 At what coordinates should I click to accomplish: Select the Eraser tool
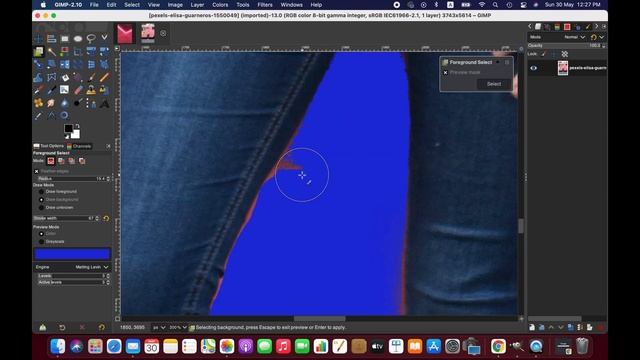point(78,90)
